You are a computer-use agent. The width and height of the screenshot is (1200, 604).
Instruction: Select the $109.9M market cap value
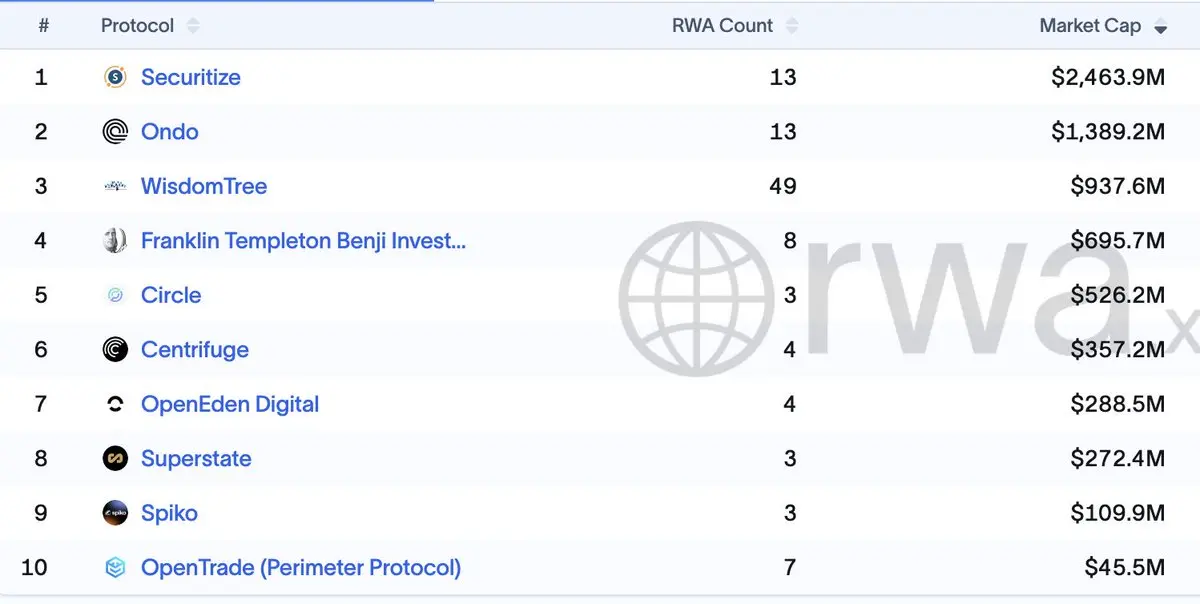click(1118, 513)
